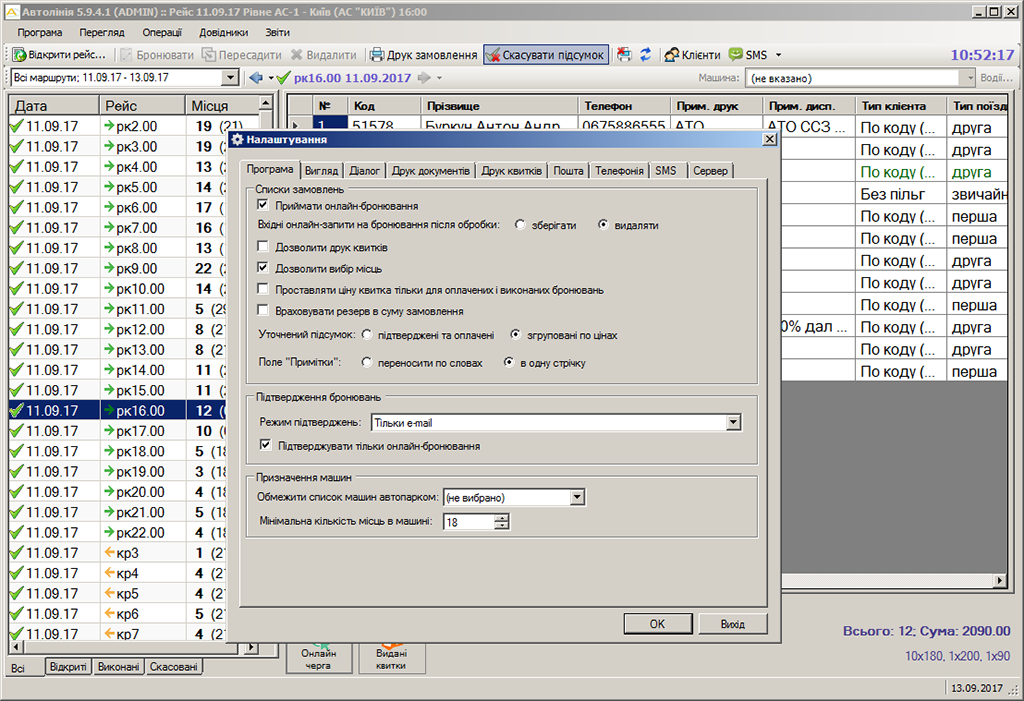
Task: Show the Скасовані trips tab
Action: [174, 667]
